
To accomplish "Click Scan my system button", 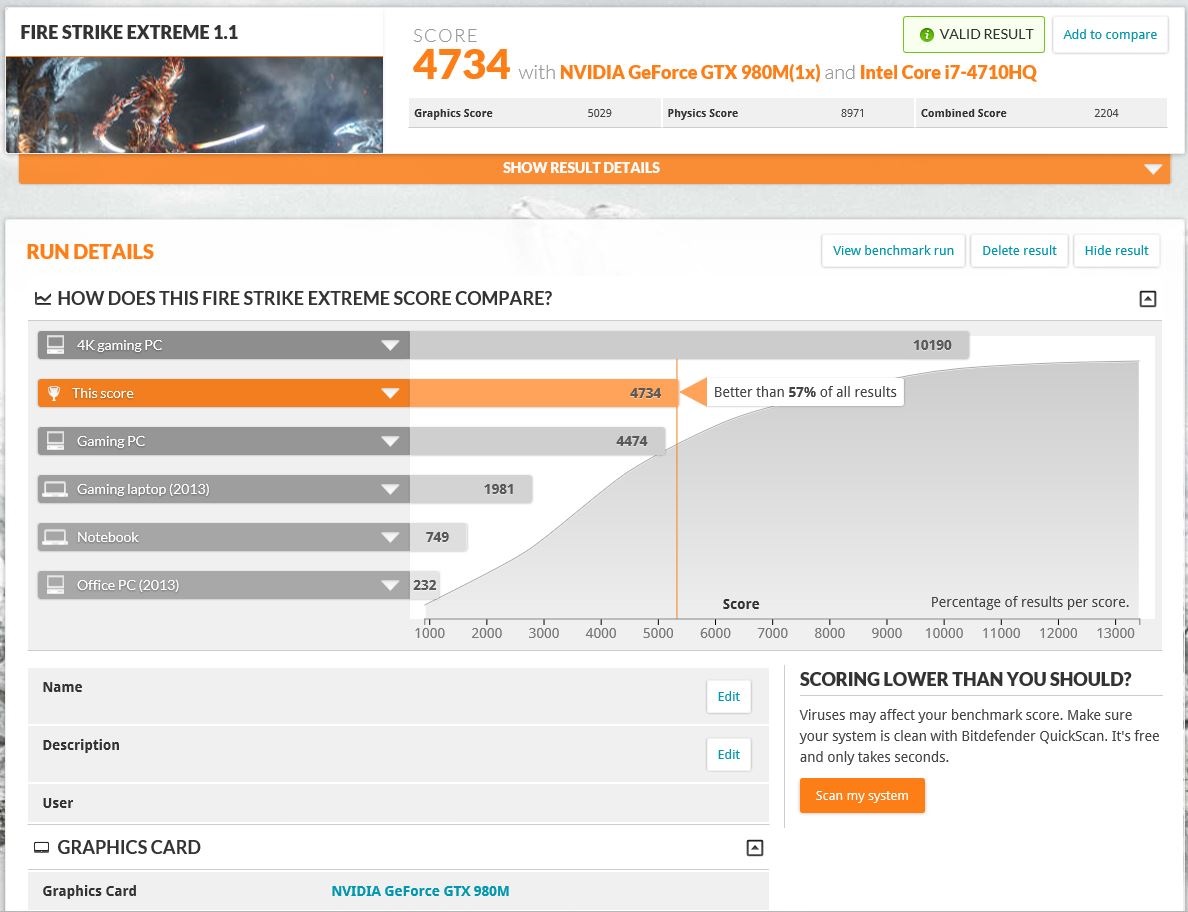I will [x=862, y=795].
